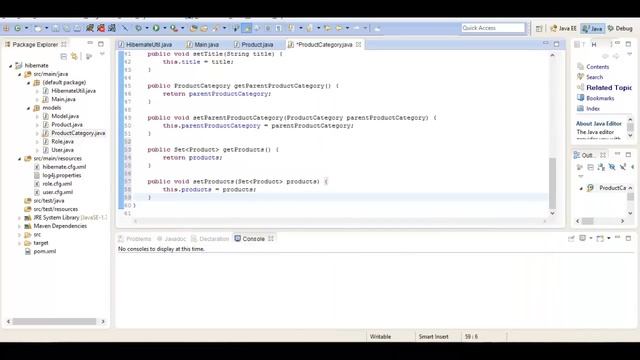Open Search link in Help view

[x=594, y=77]
